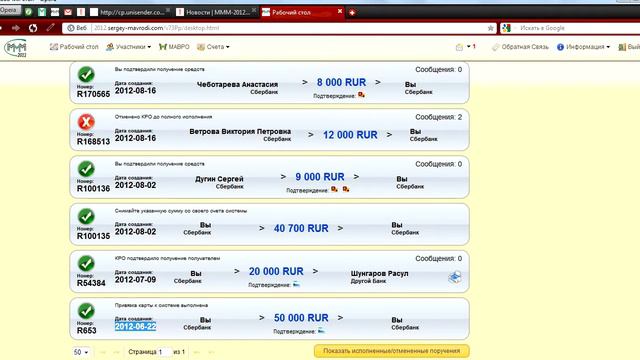Open the Opera menu button
640x360 pixels.
tap(10, 10)
